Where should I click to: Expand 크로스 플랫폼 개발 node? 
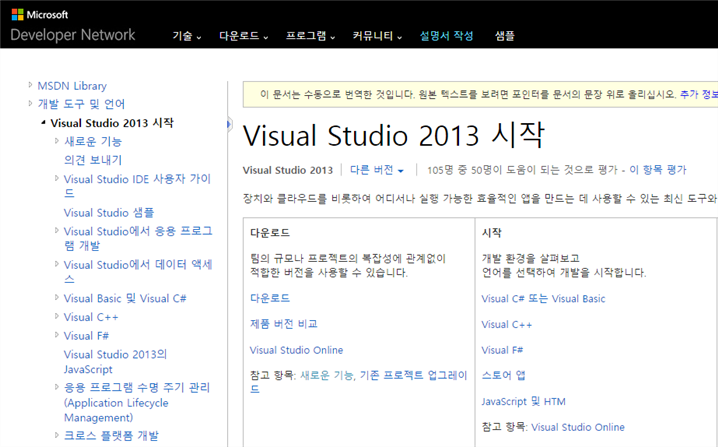57,435
